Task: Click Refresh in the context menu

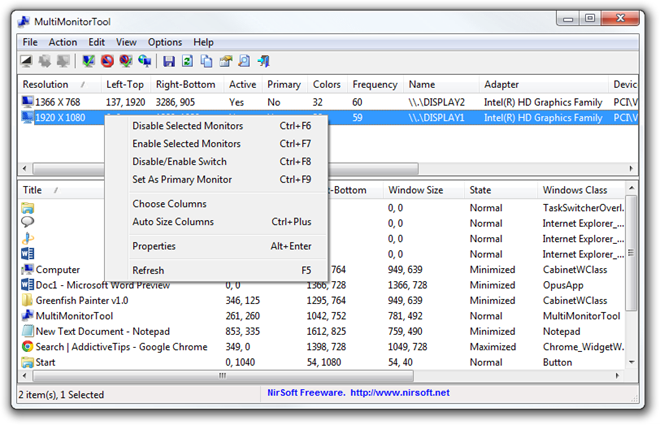Action: tap(216, 270)
